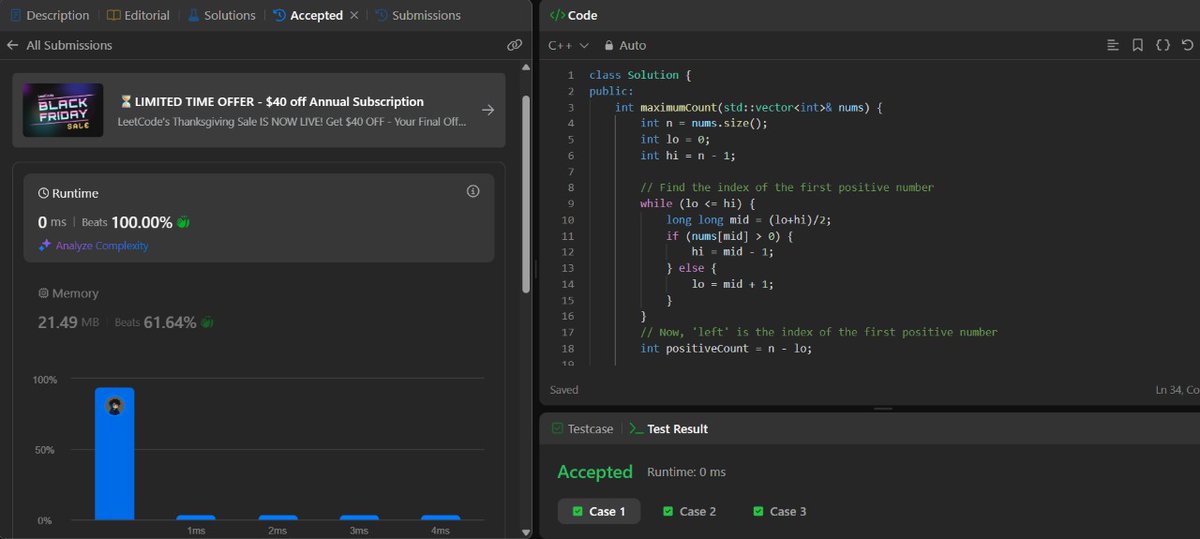Click the Memory chip icon
The height and width of the screenshot is (539, 1200).
[43, 294]
